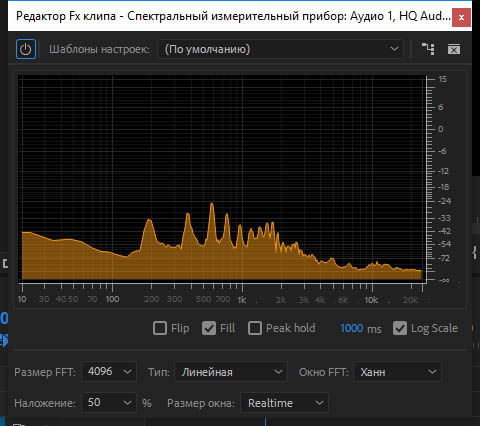This screenshot has width=480, height=426.
Task: Click the 1000 ms peak hold value
Action: (x=352, y=328)
